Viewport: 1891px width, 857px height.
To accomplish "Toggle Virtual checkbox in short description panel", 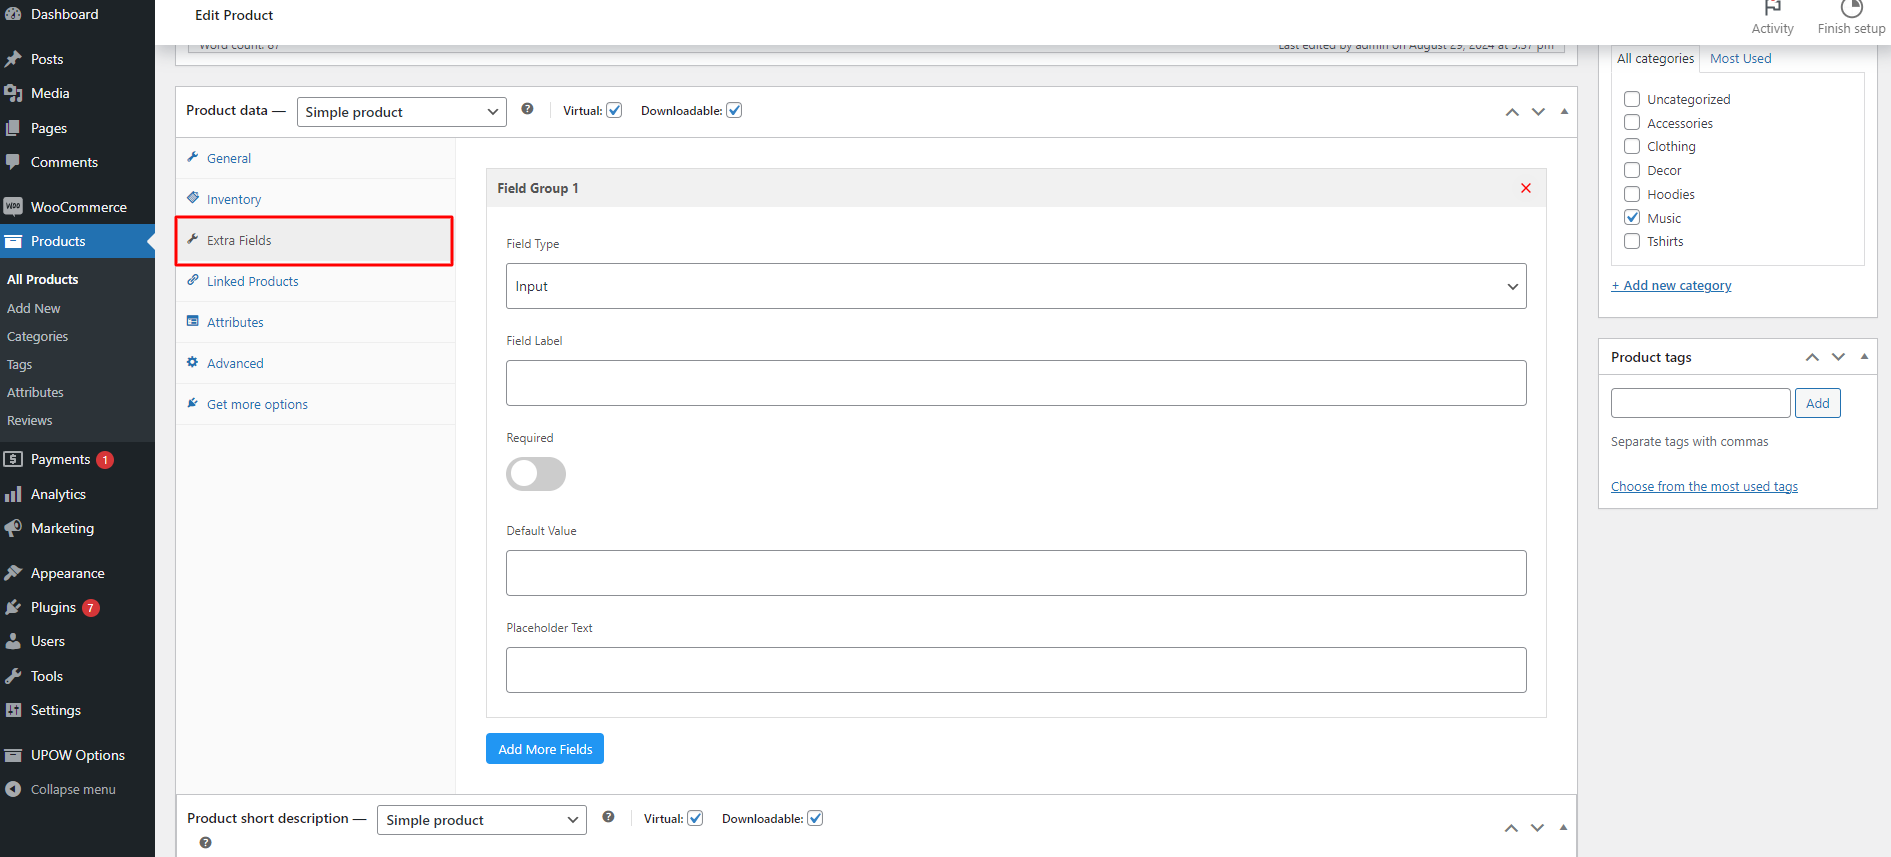I will coord(695,818).
